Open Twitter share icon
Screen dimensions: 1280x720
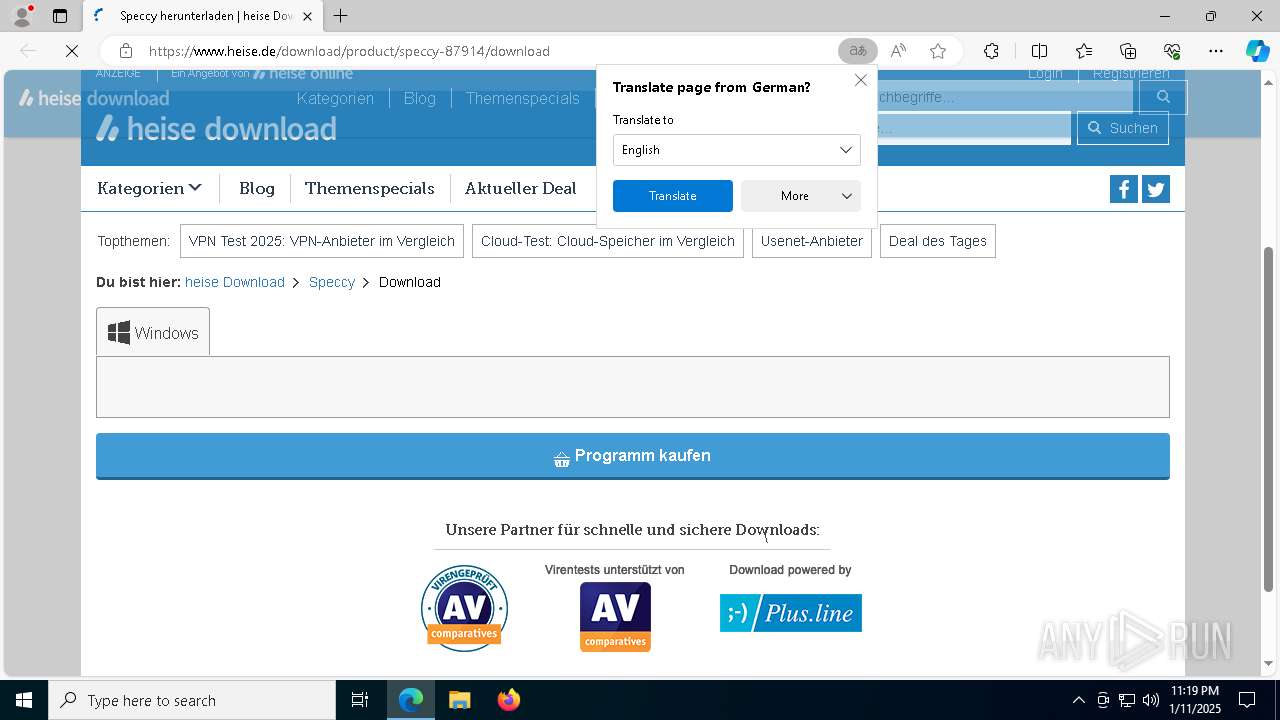[x=1156, y=189]
